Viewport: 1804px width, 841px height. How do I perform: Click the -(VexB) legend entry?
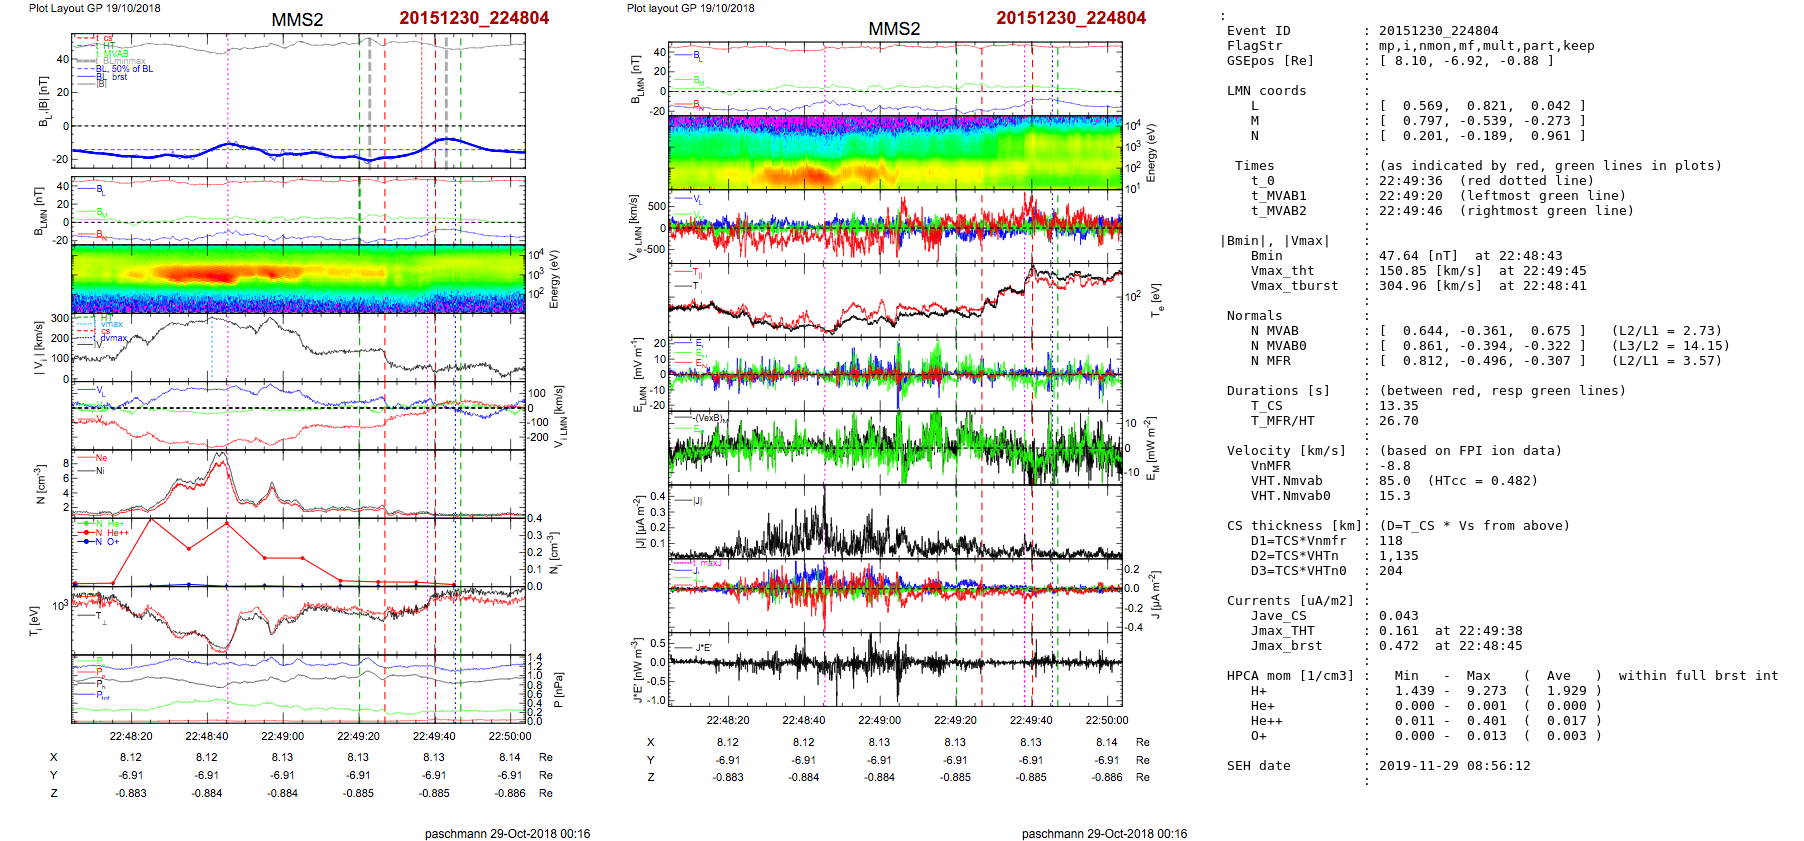tap(709, 418)
